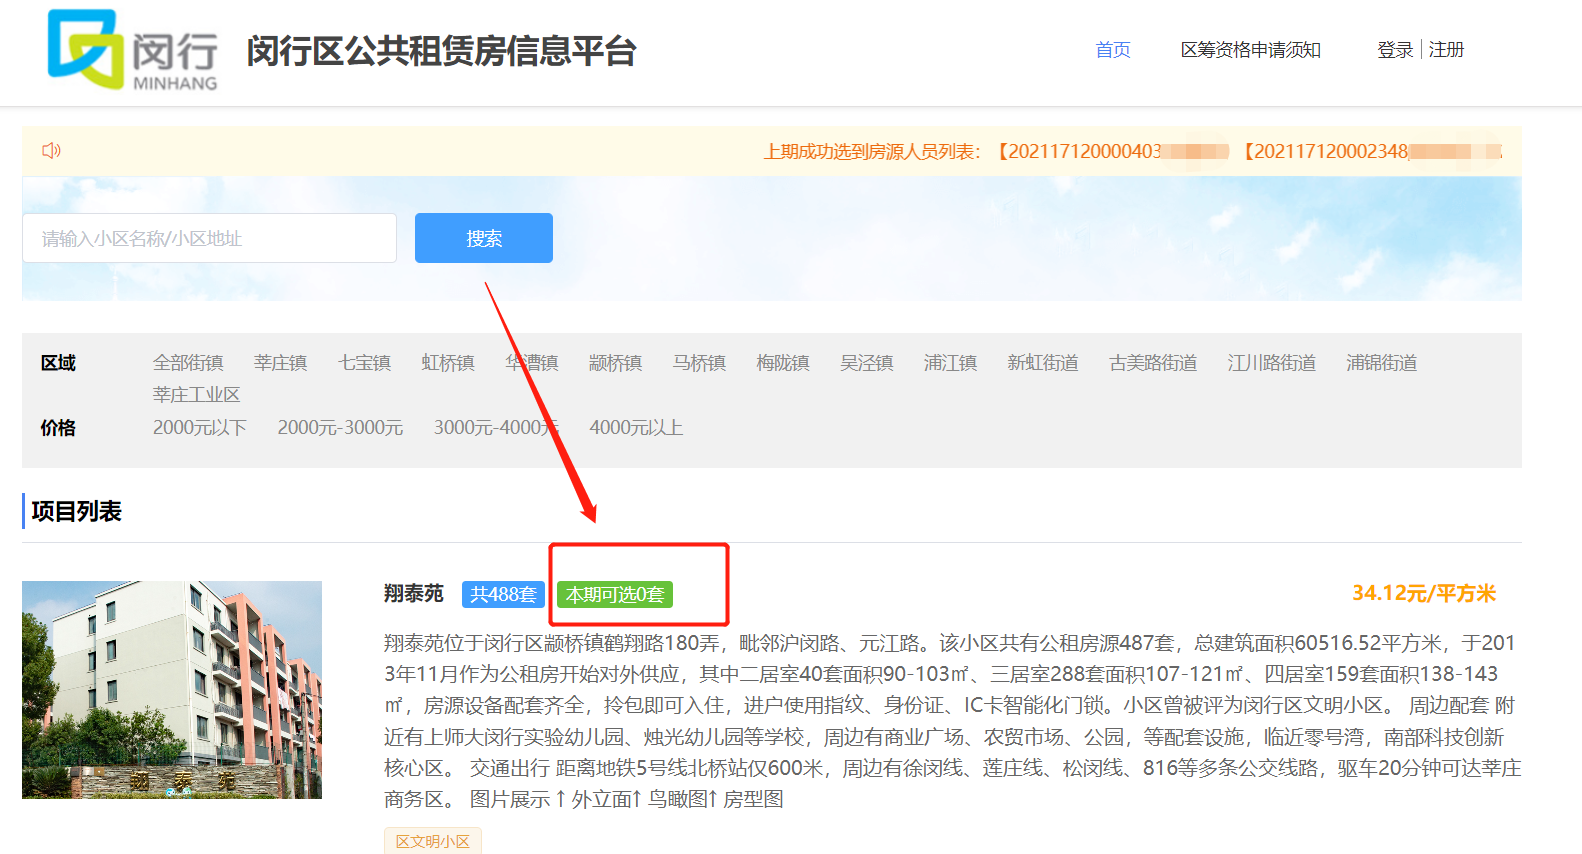1582x854 pixels.
Task: Choose the 4000元以上 price range
Action: [x=636, y=428]
